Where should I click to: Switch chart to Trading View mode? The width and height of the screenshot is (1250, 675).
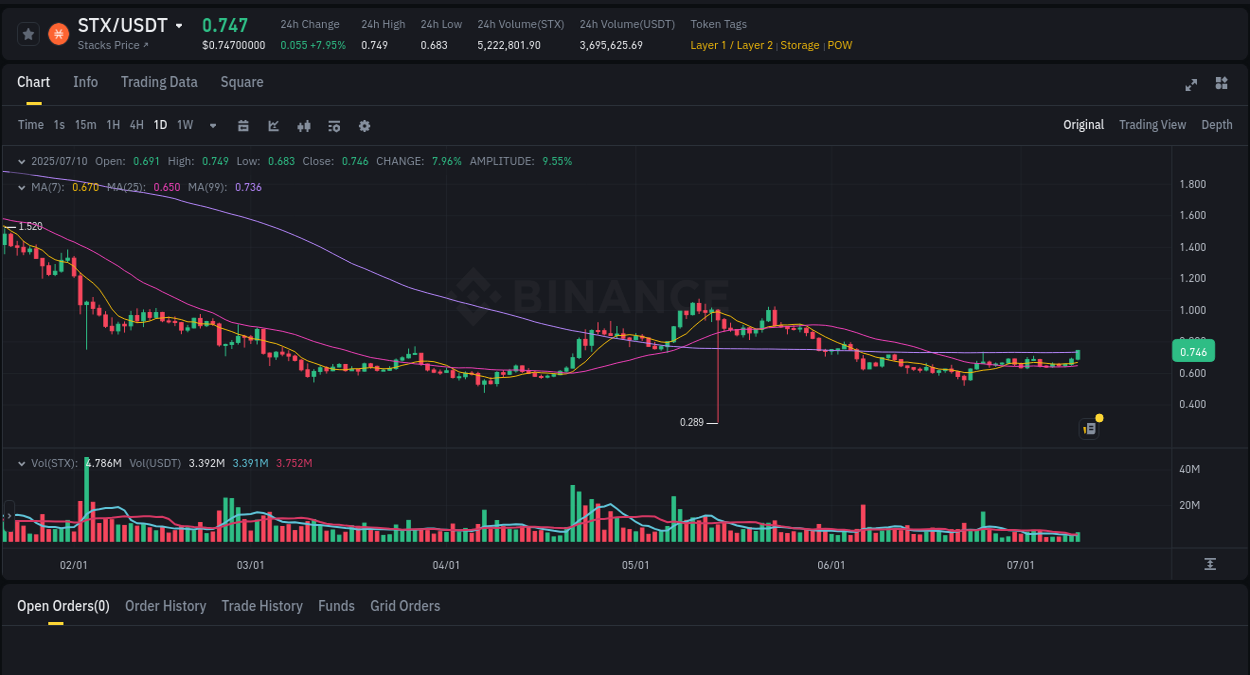(1152, 125)
